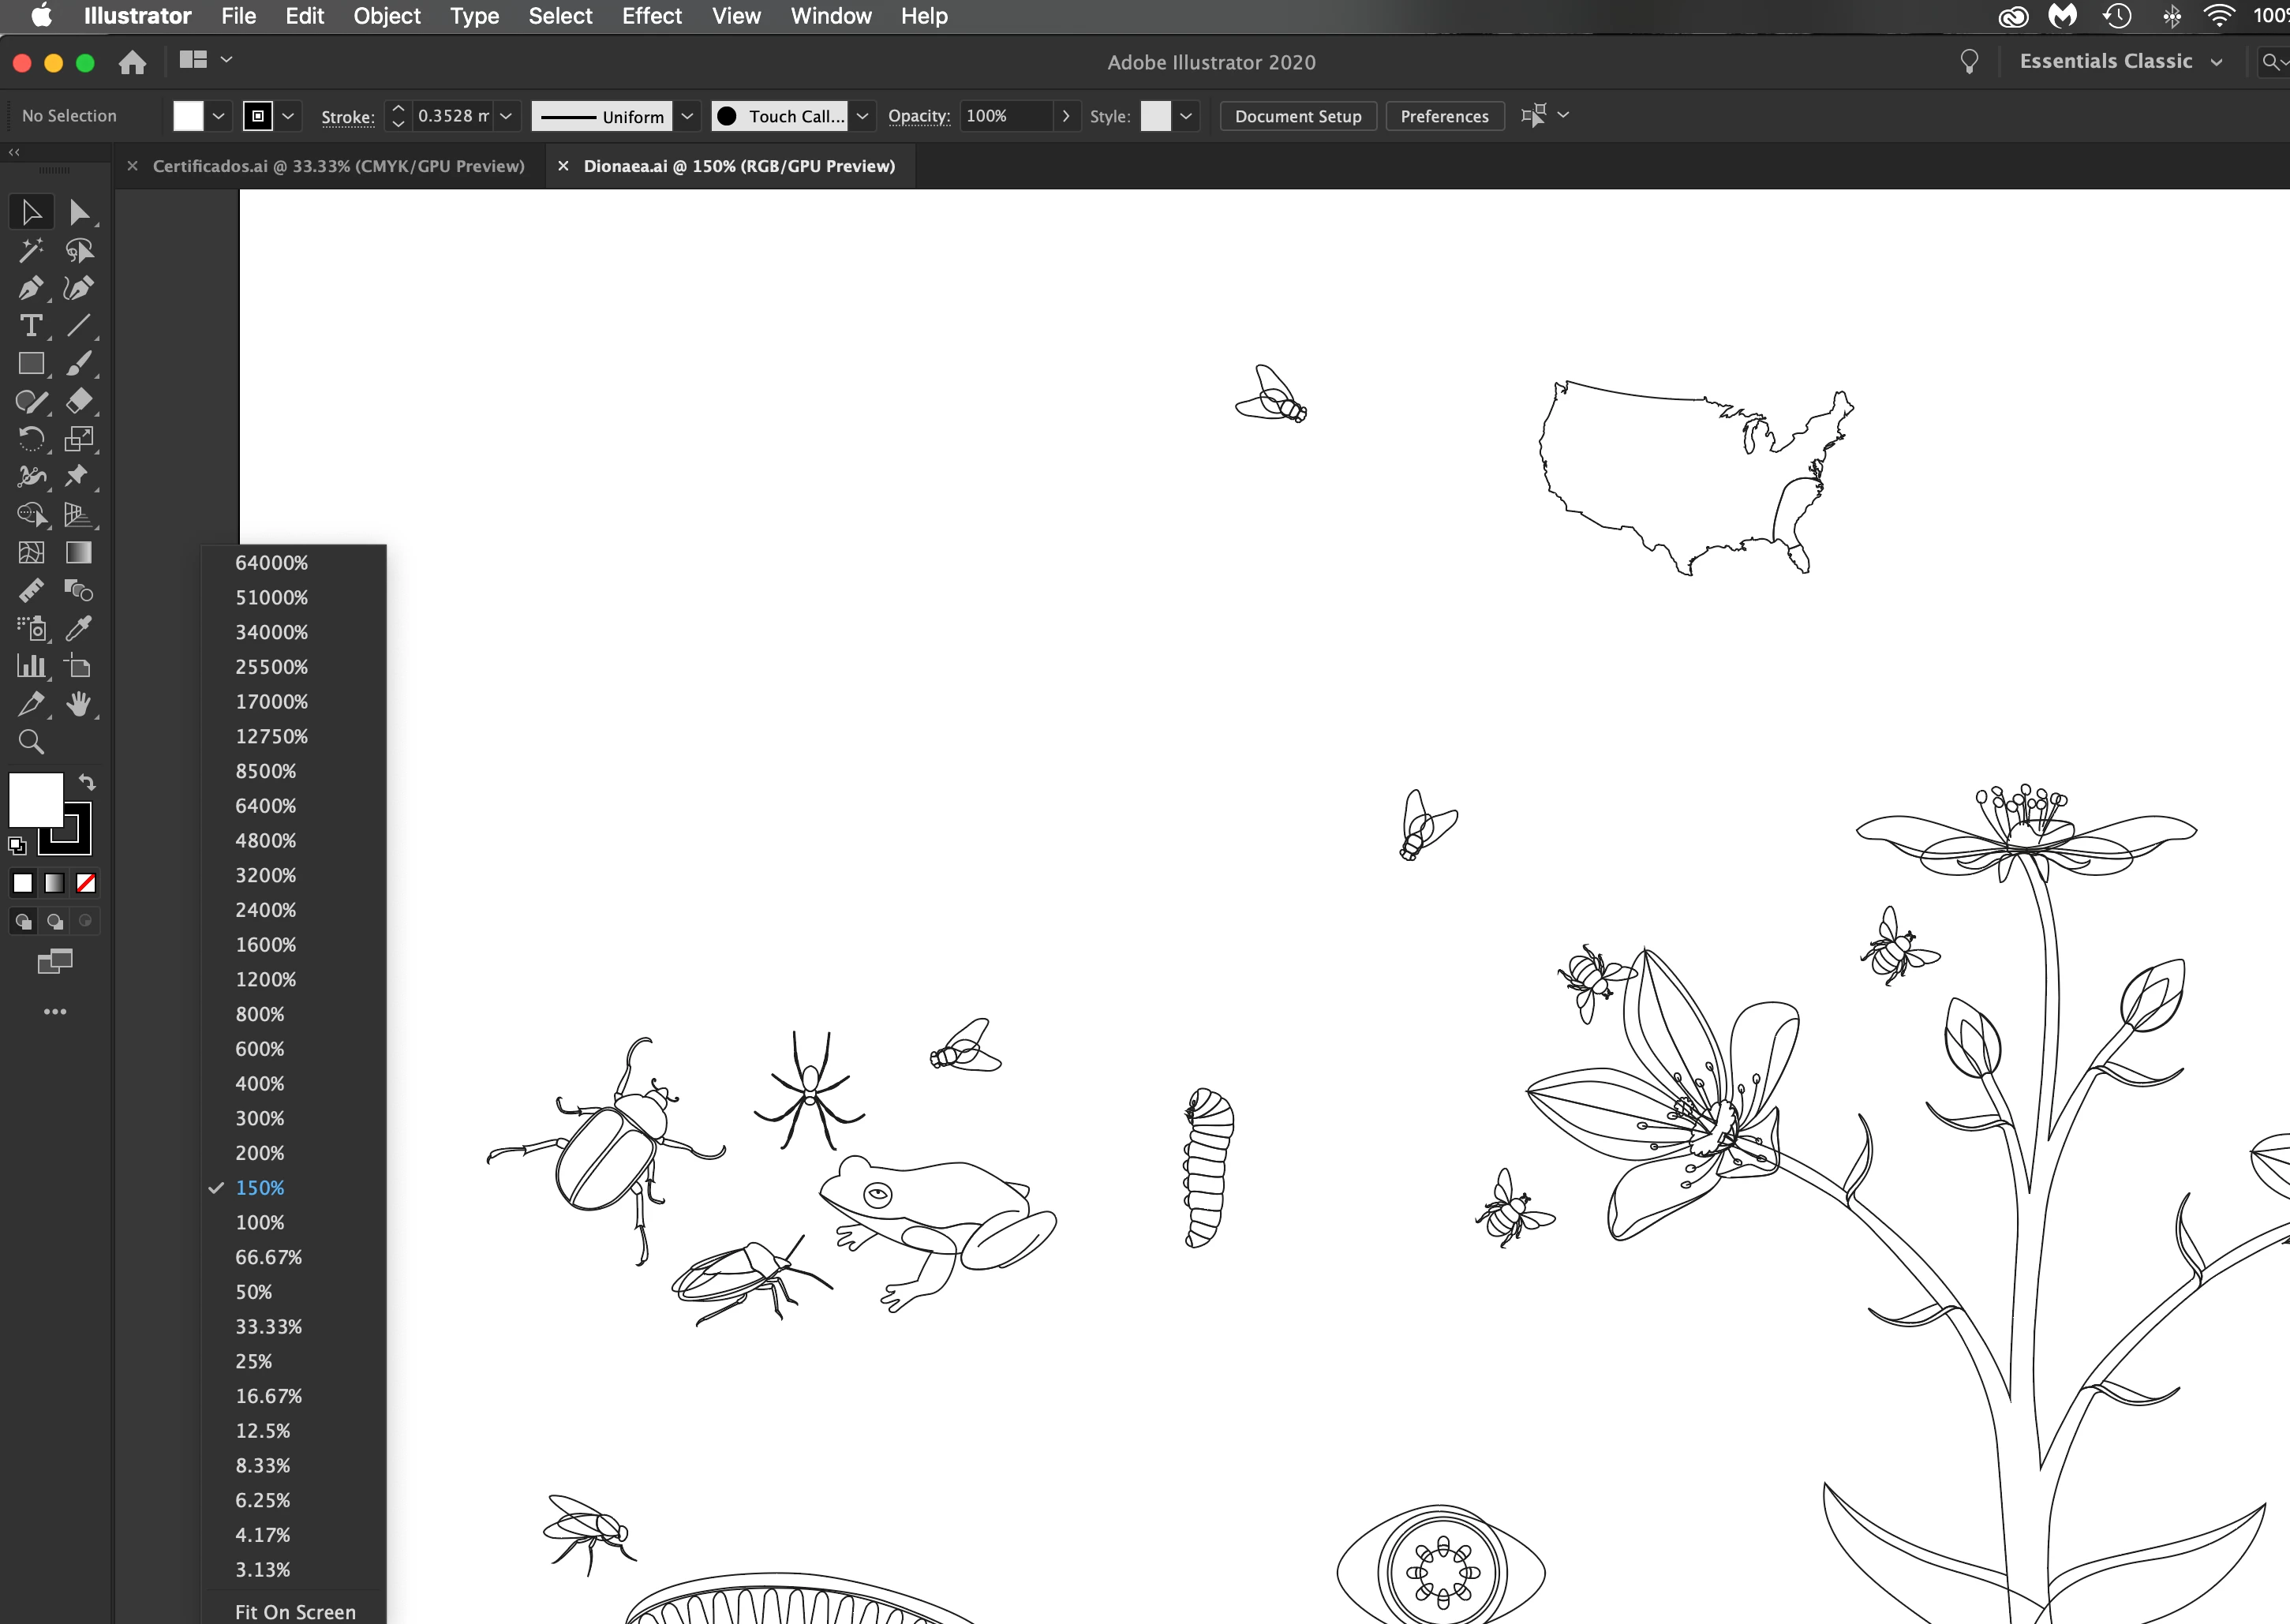Screen dimensions: 2290x1624
Task: Open the Preferences button
Action: [1443, 116]
